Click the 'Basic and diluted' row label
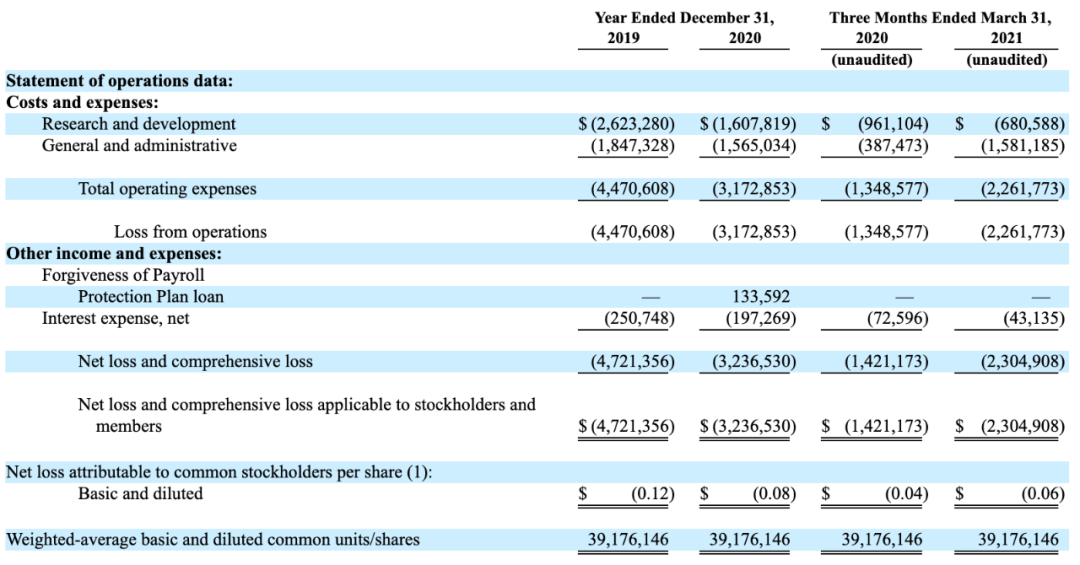 (x=140, y=493)
